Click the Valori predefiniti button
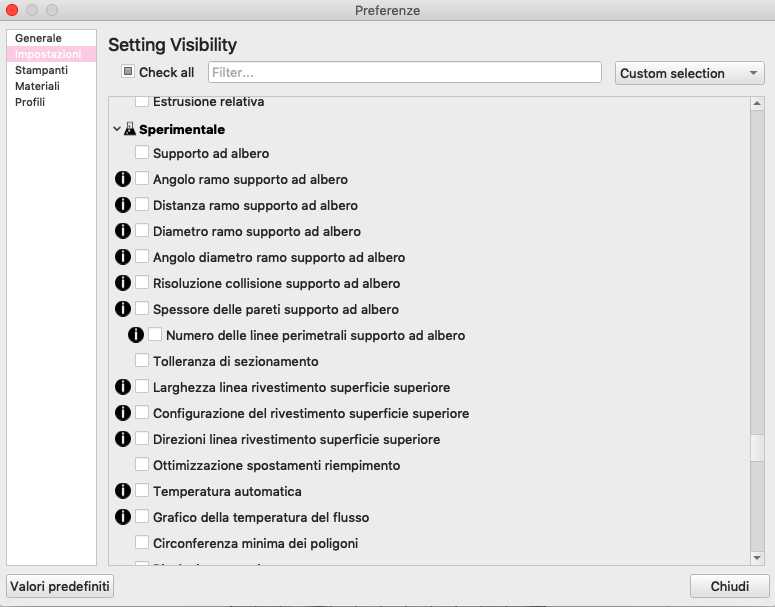775x607 pixels. [x=60, y=586]
